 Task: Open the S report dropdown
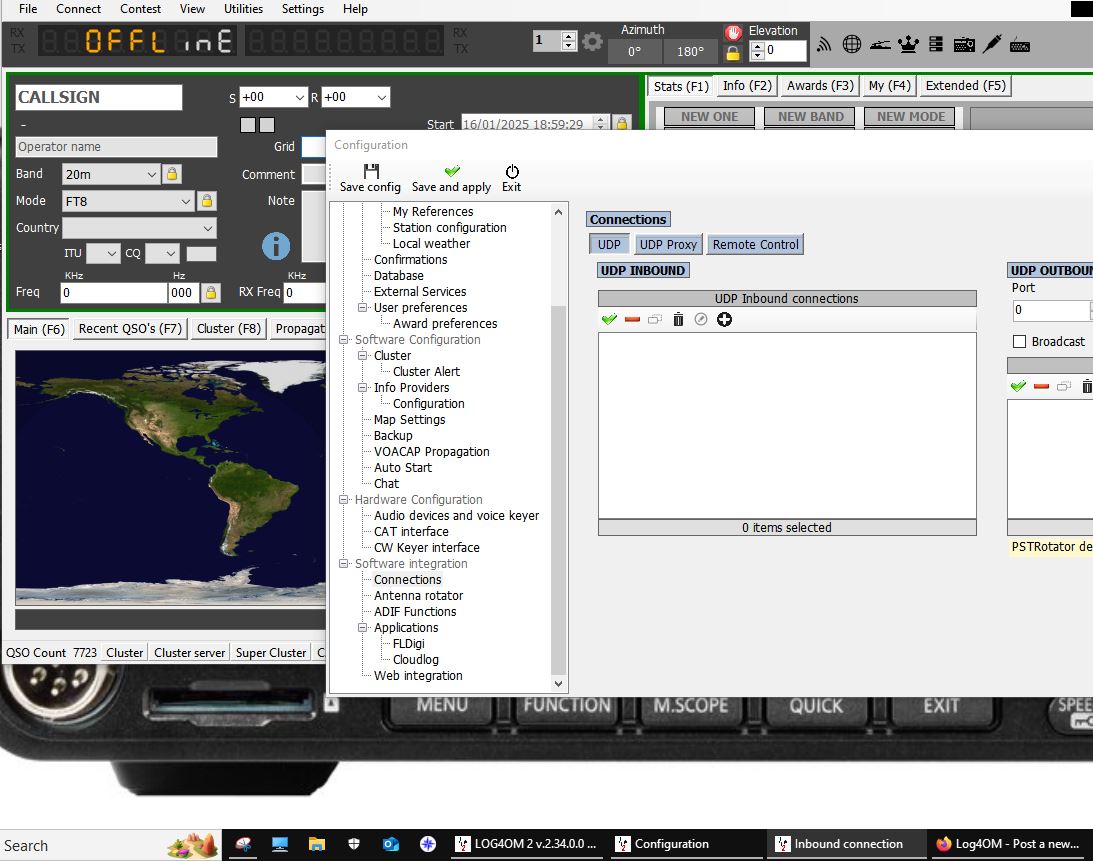273,97
